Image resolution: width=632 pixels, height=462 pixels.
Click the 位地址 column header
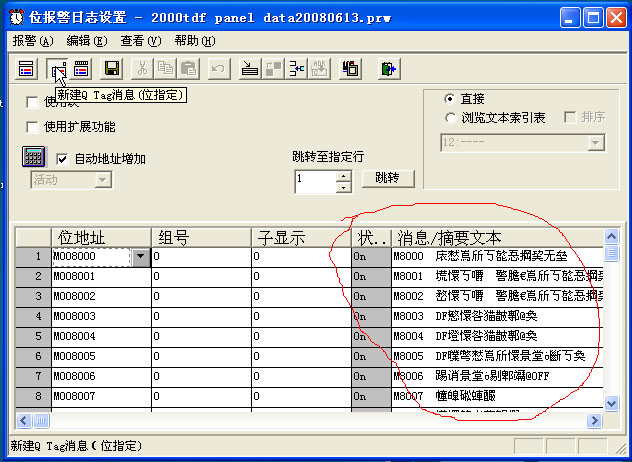tap(82, 238)
